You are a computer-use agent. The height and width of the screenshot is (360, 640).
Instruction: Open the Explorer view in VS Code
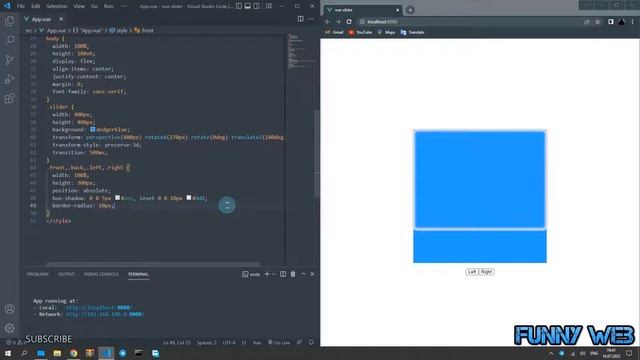[9, 20]
